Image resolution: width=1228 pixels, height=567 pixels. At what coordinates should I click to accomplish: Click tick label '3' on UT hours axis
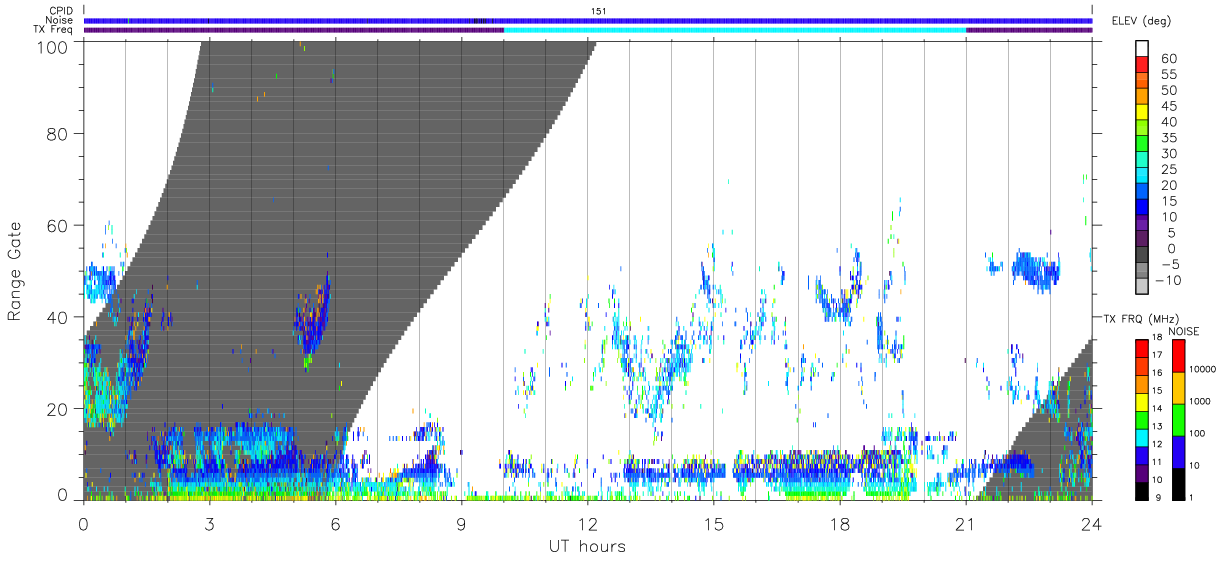point(209,523)
